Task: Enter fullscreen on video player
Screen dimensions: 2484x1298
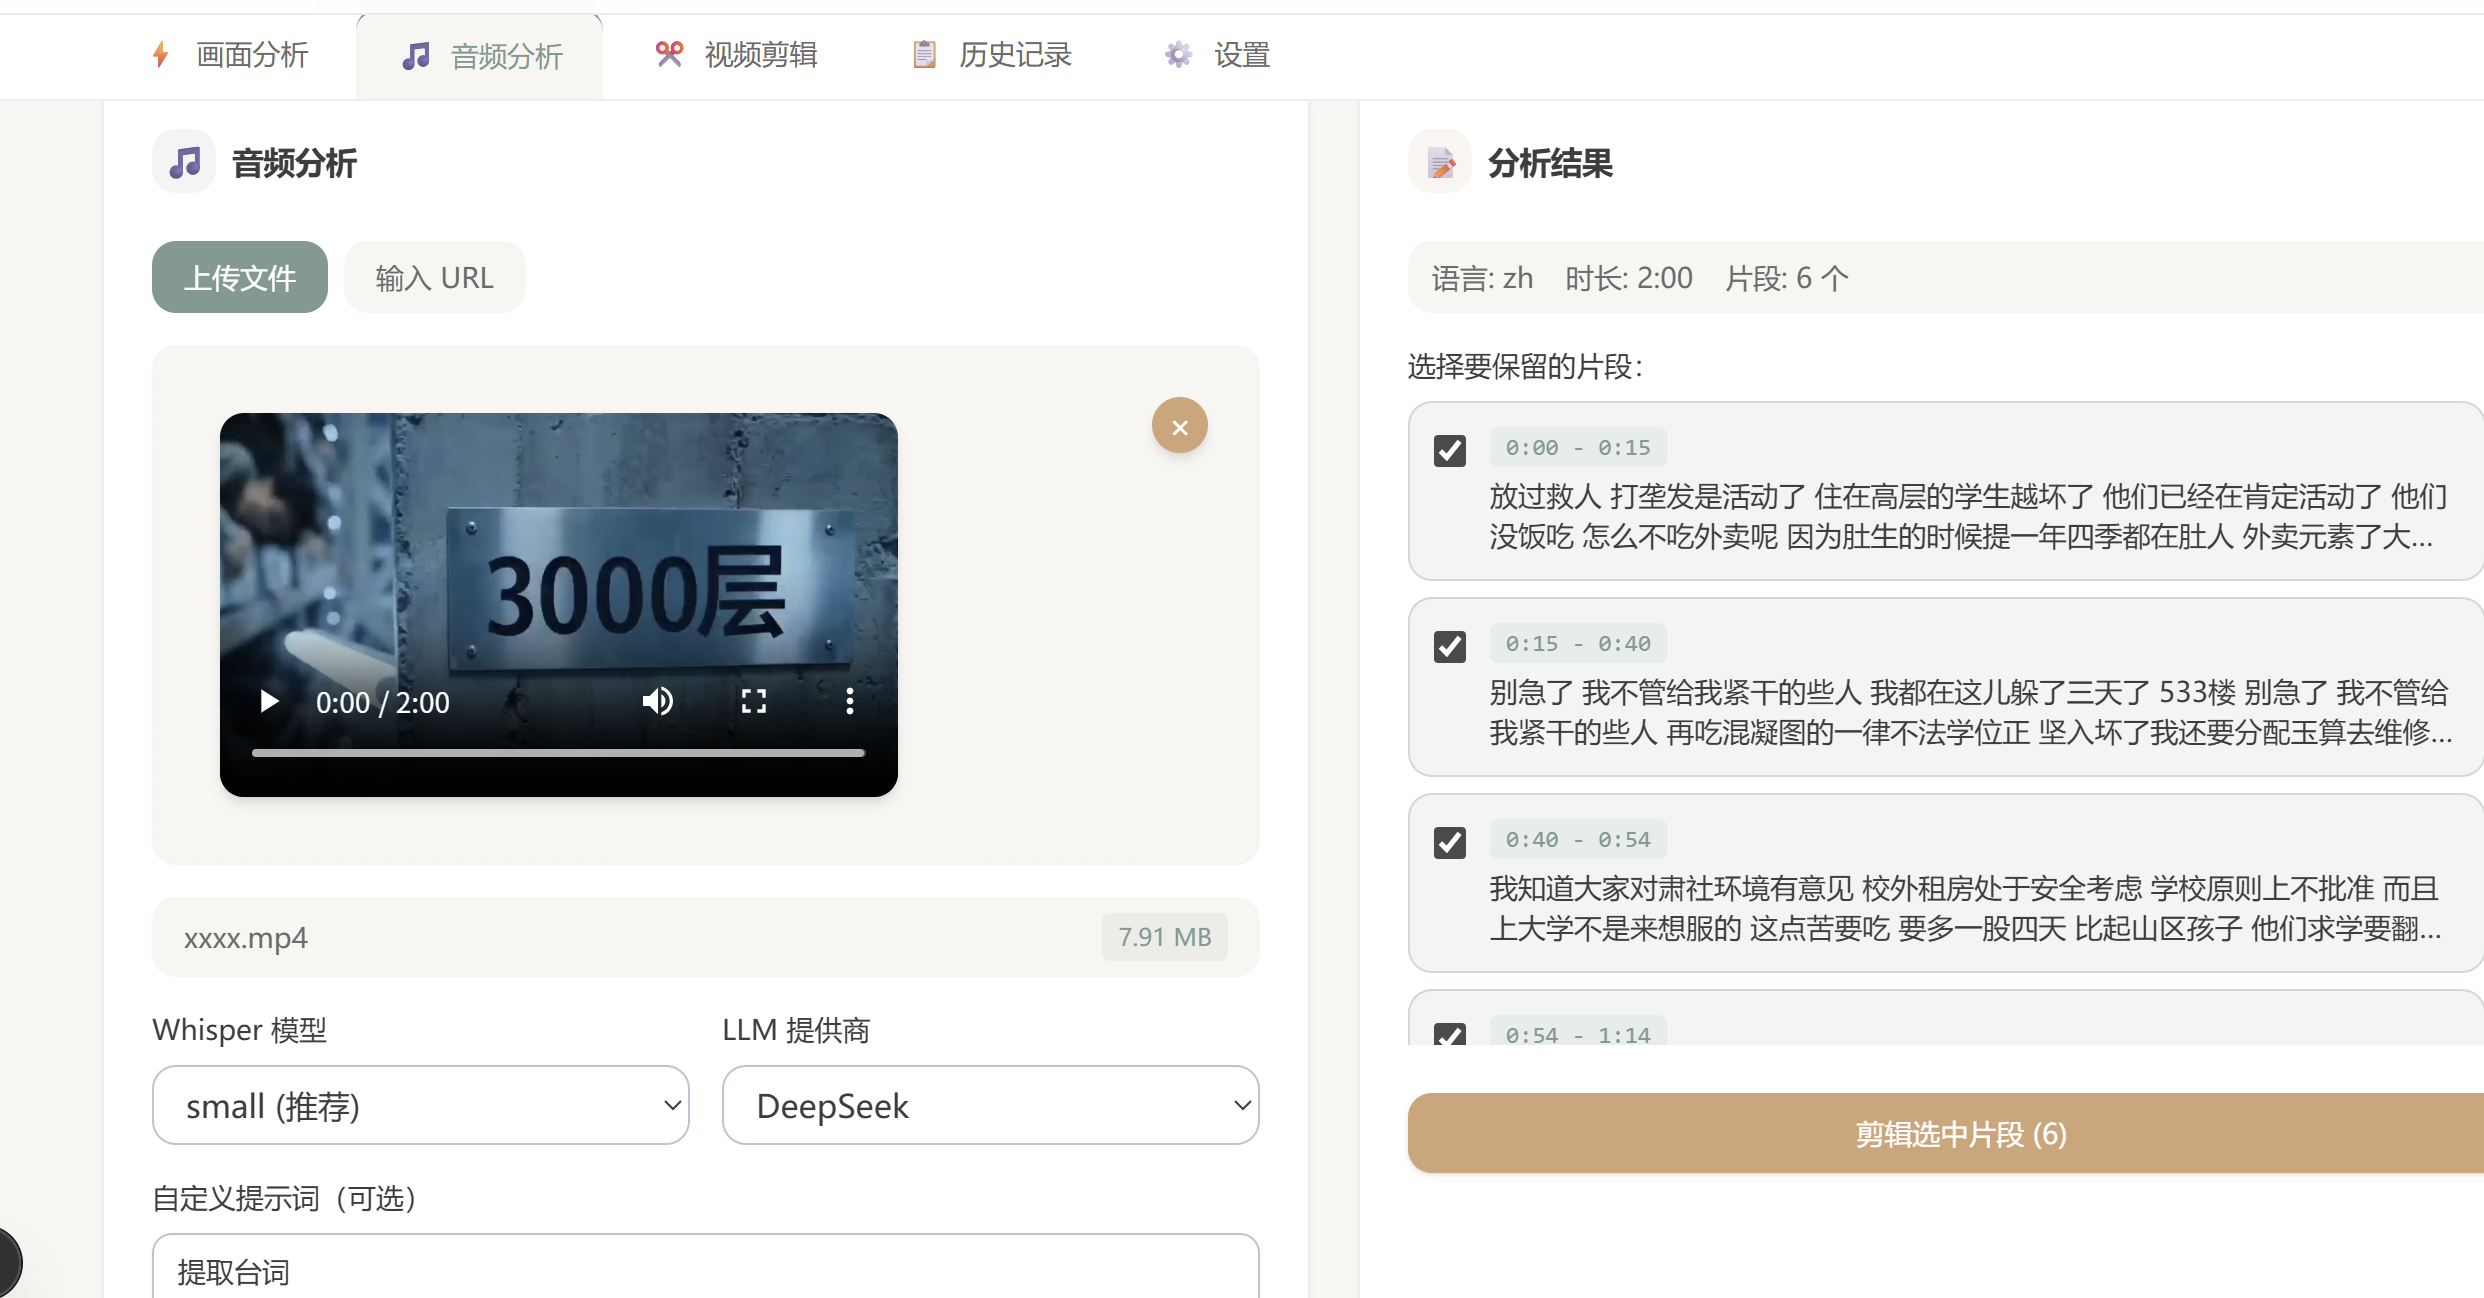Action: coord(754,701)
